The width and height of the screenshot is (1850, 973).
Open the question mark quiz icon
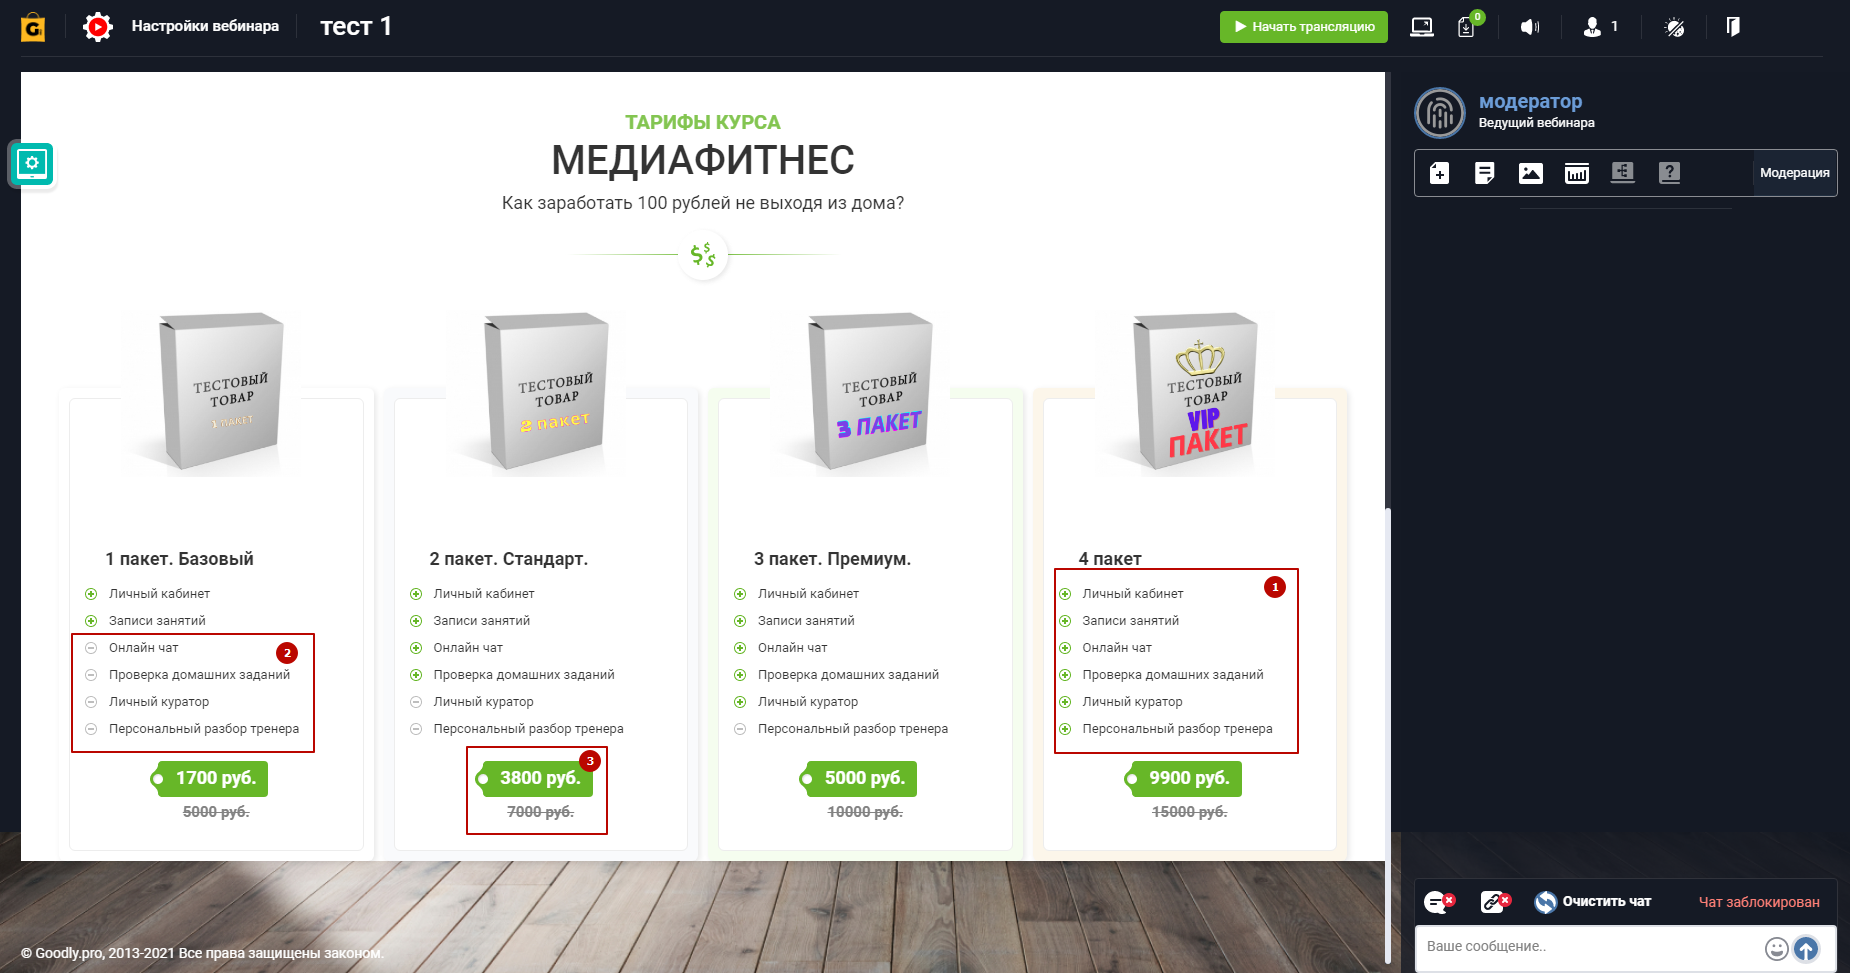(1669, 173)
